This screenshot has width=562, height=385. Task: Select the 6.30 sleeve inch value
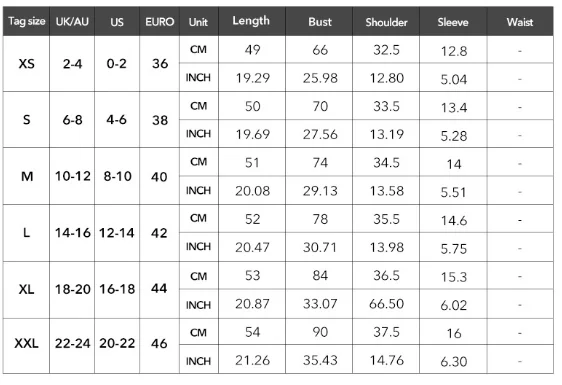tap(454, 361)
